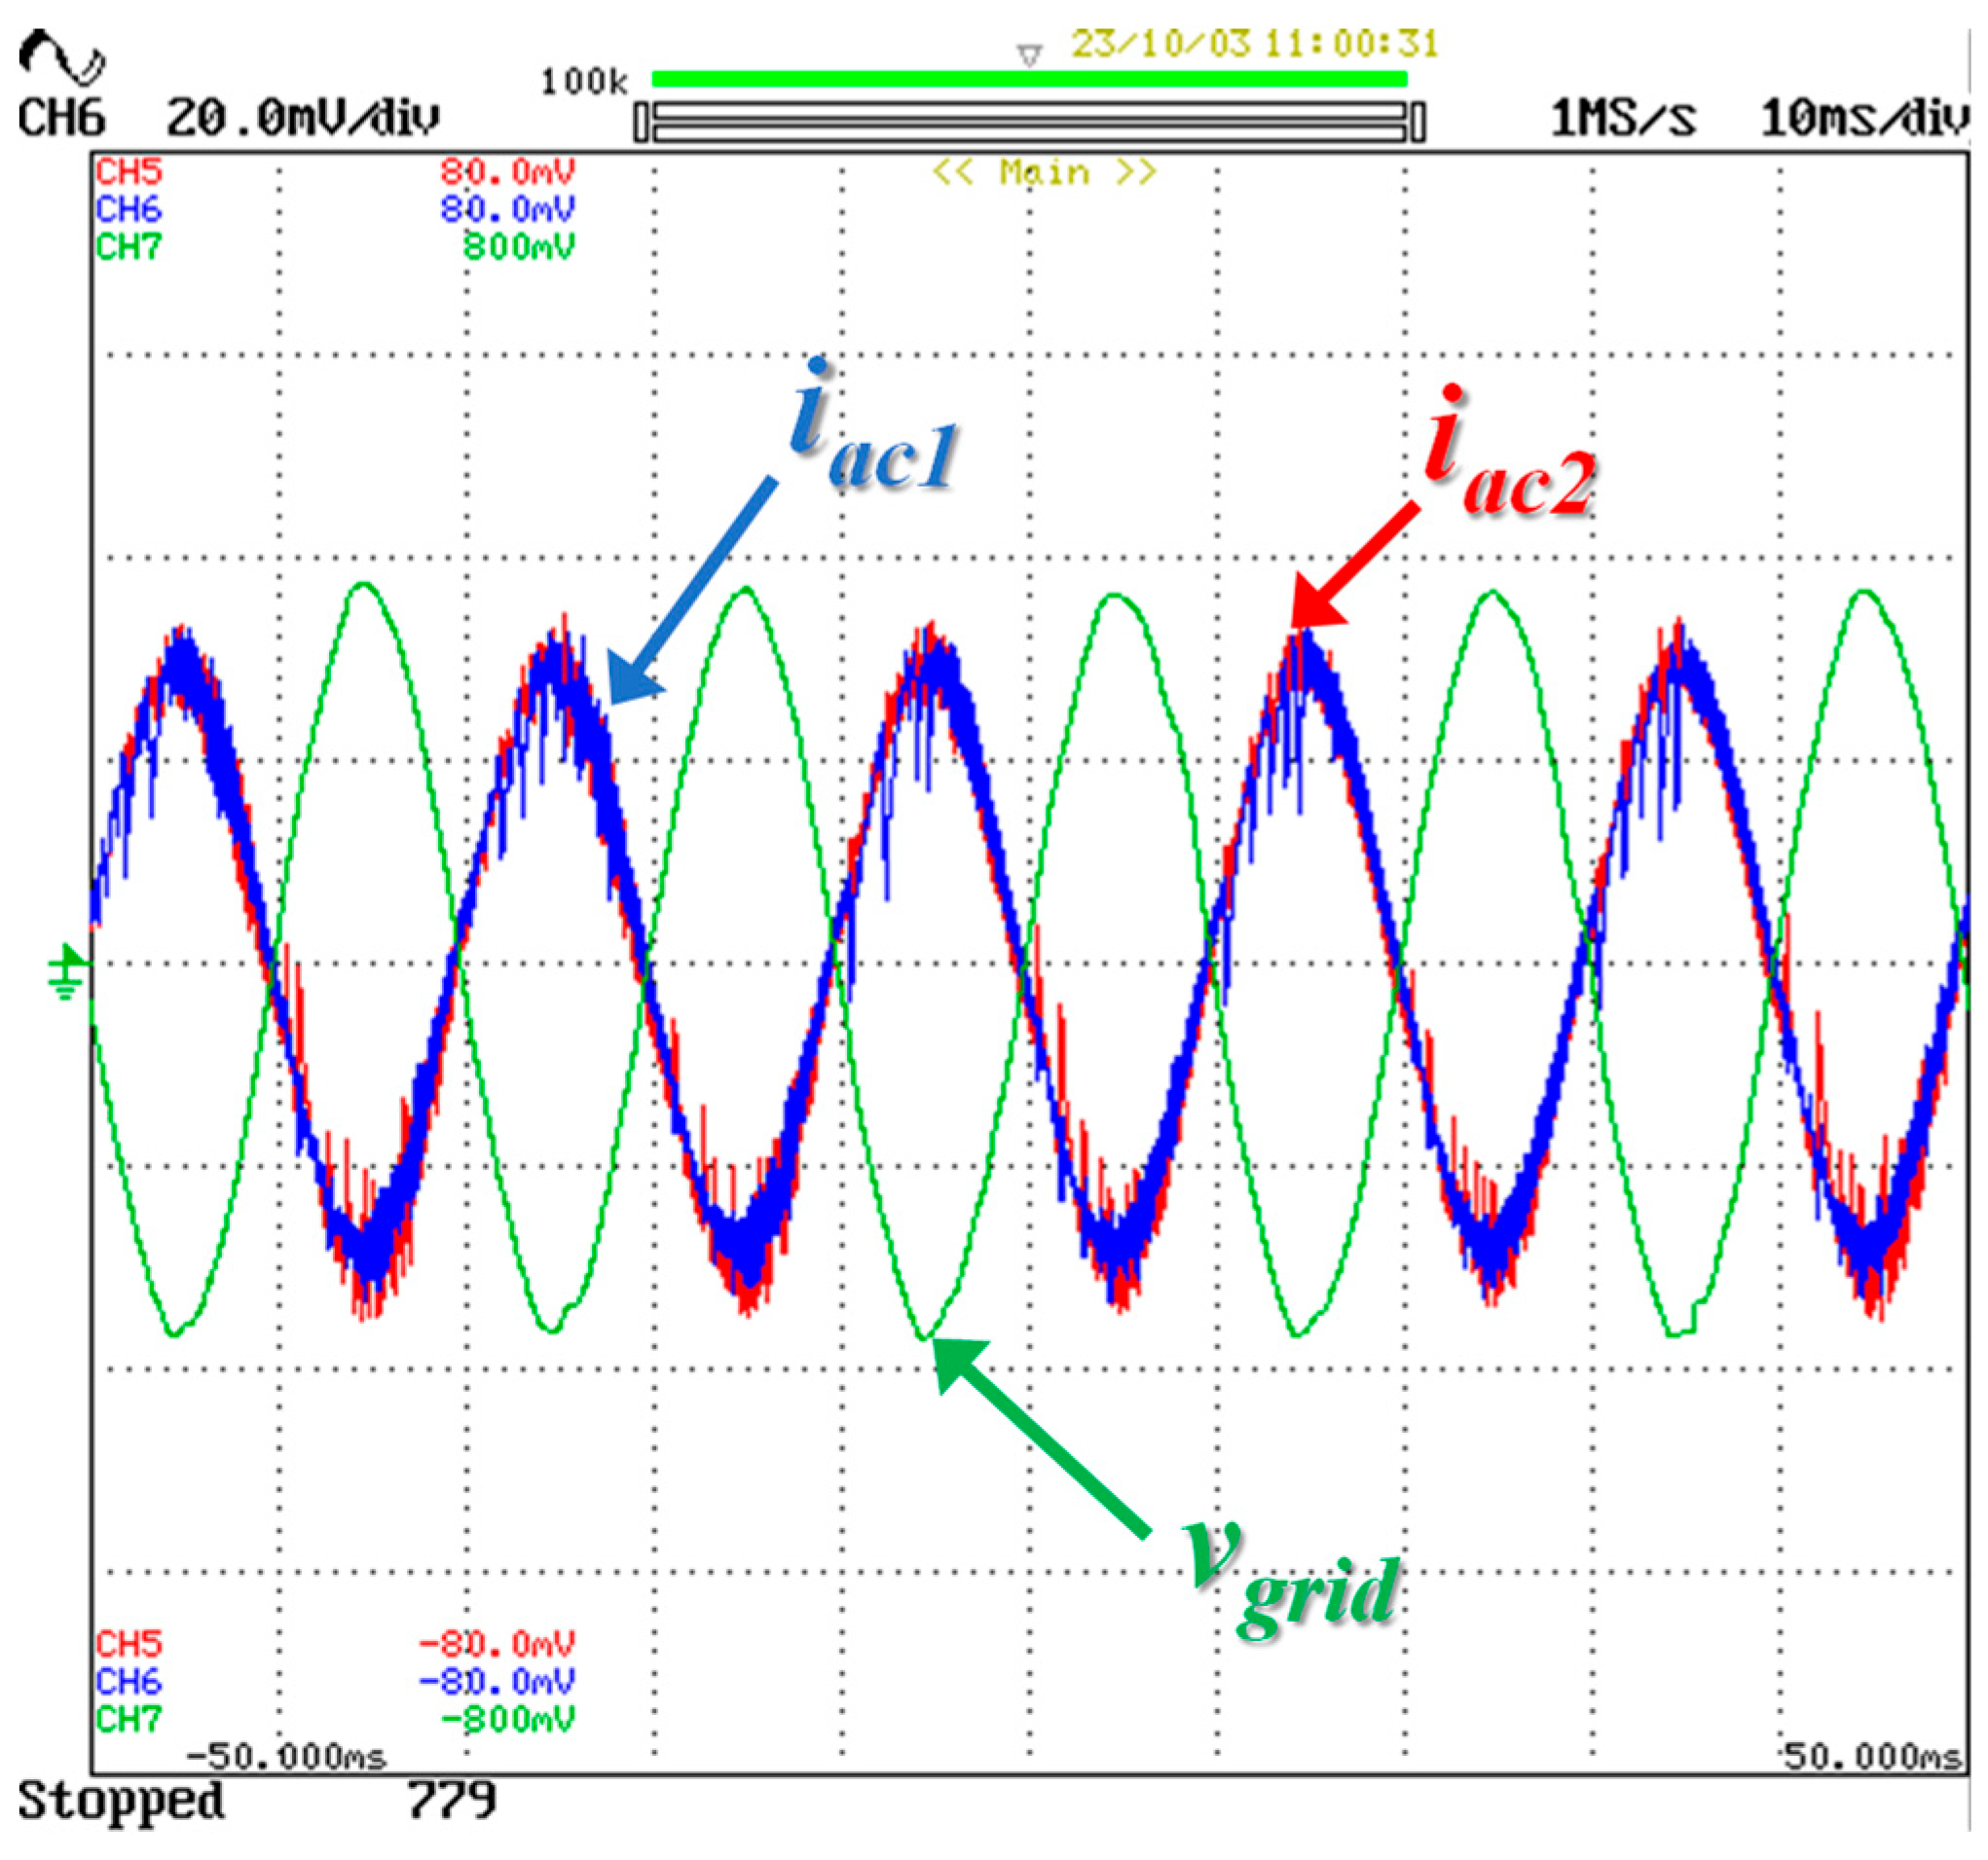Click the green ground level marker
This screenshot has width=1988, height=1860.
pyautogui.click(x=68, y=969)
